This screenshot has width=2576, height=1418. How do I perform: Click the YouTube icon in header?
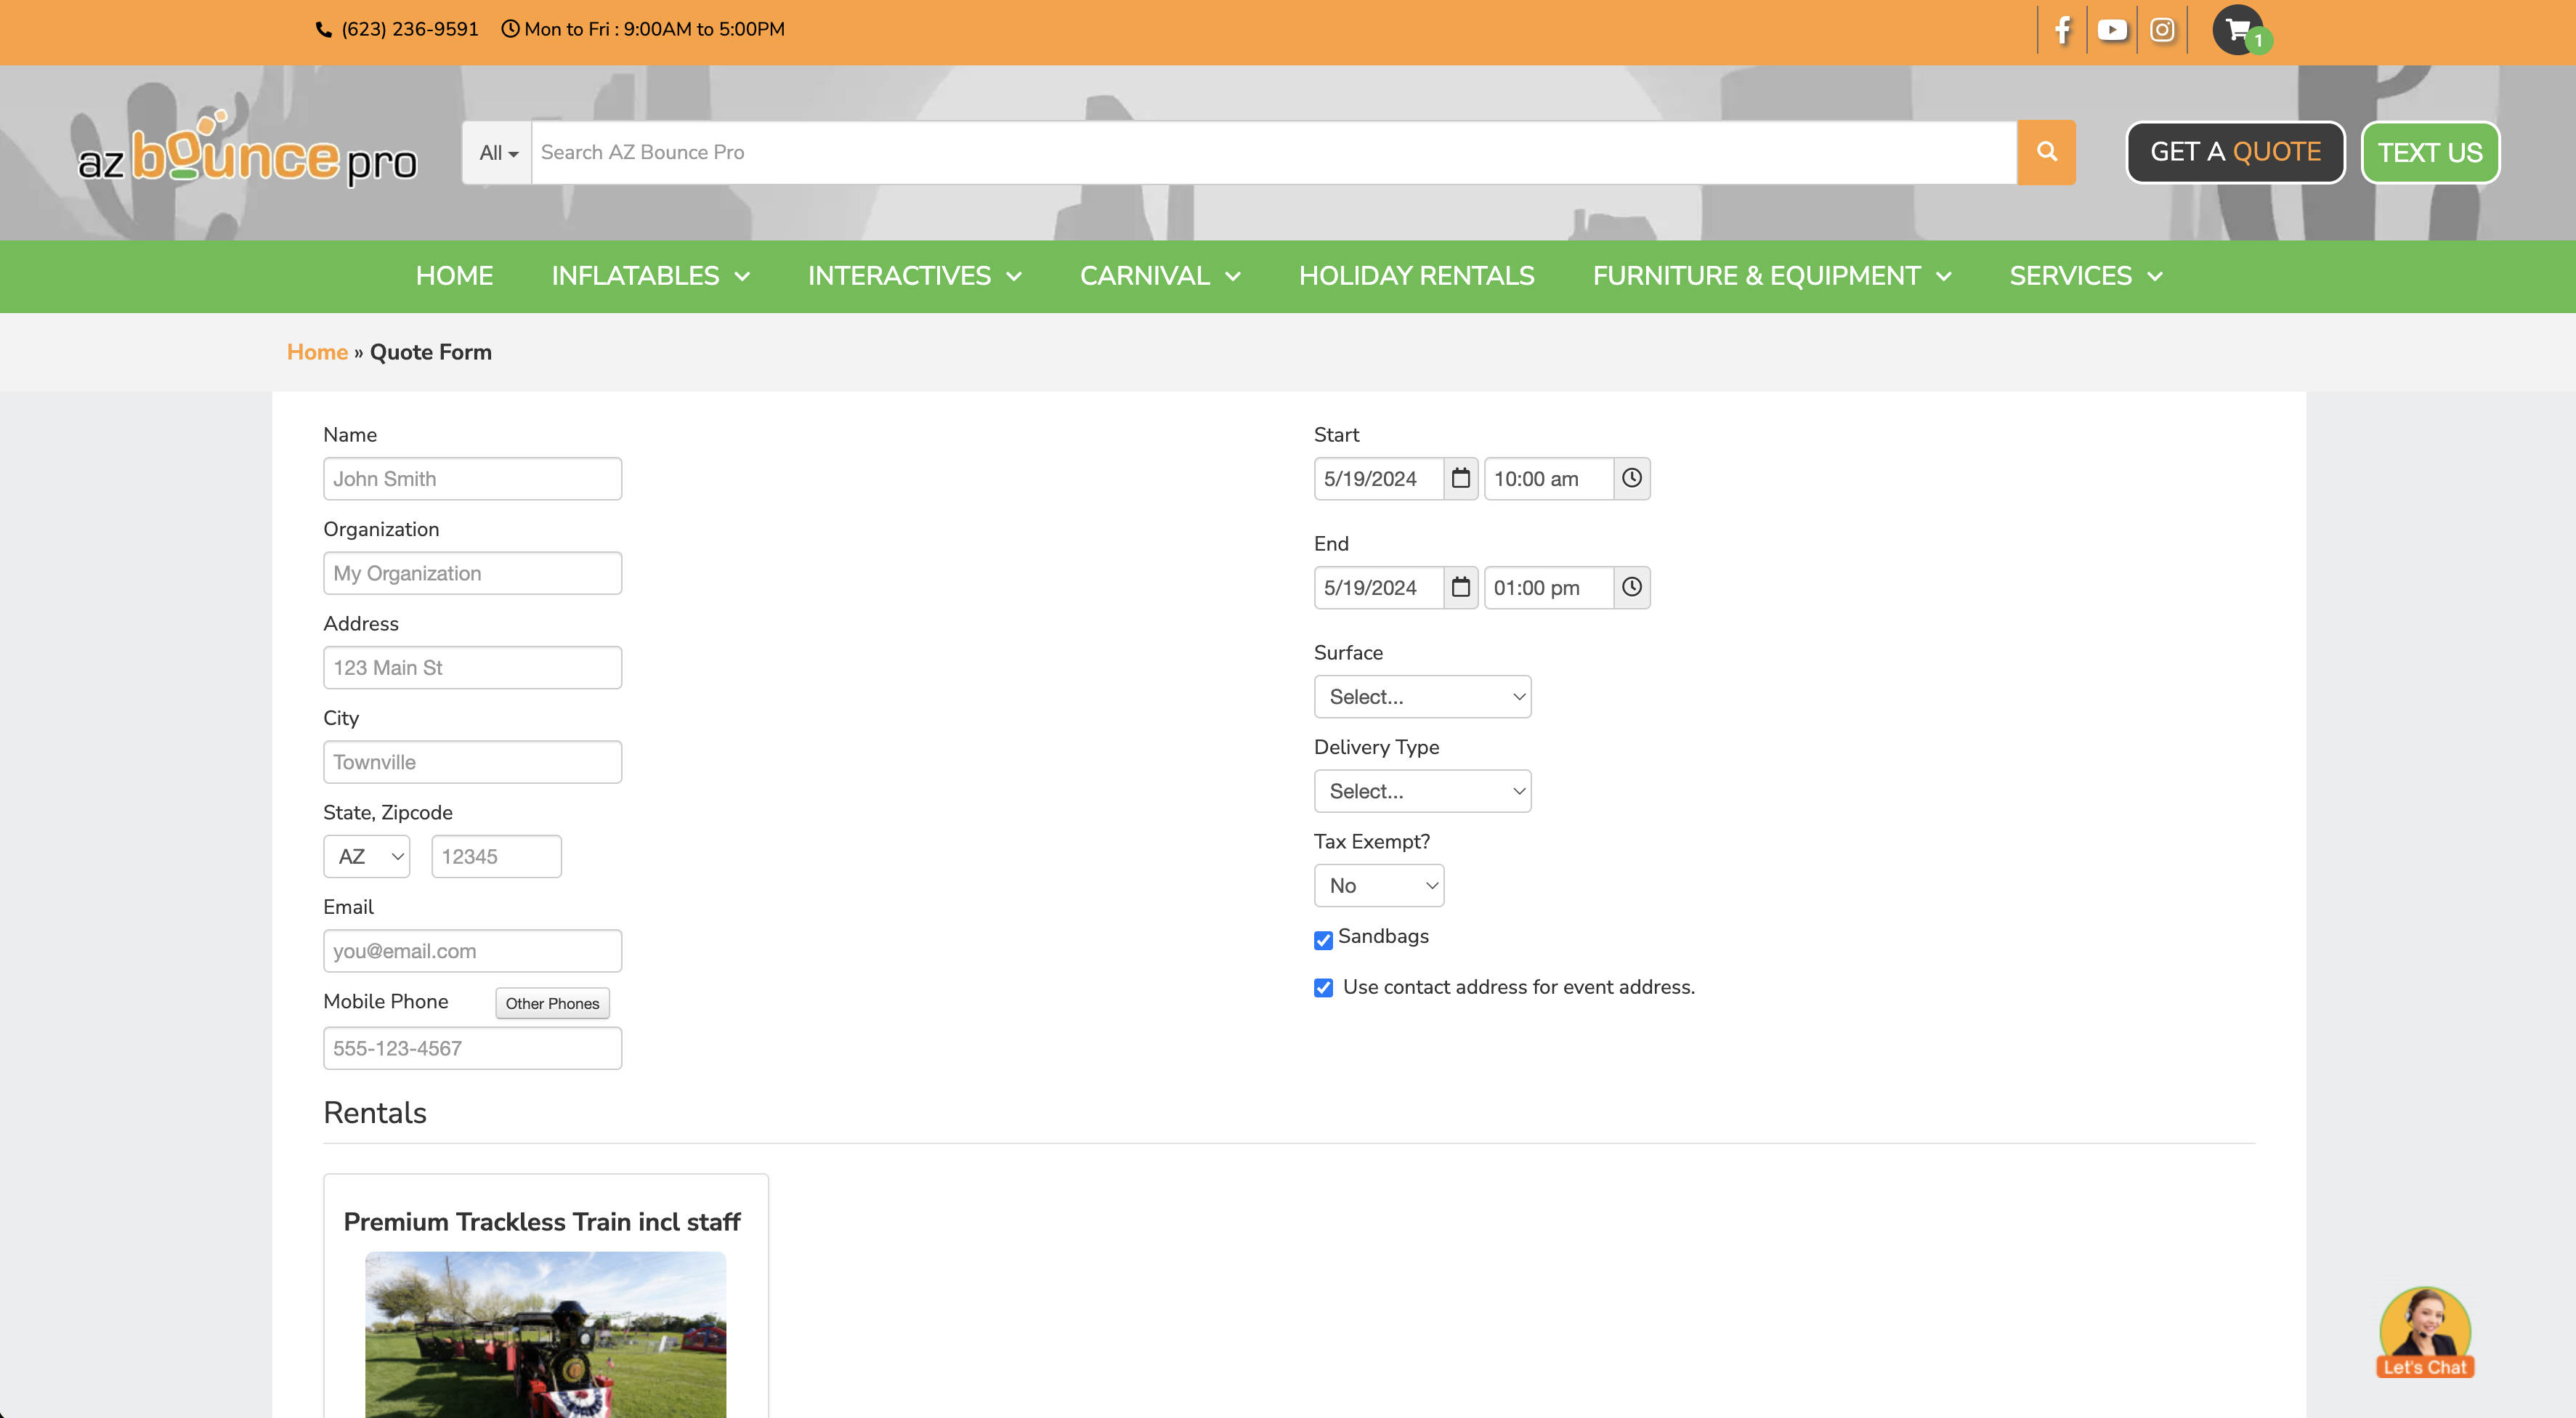coord(2112,30)
